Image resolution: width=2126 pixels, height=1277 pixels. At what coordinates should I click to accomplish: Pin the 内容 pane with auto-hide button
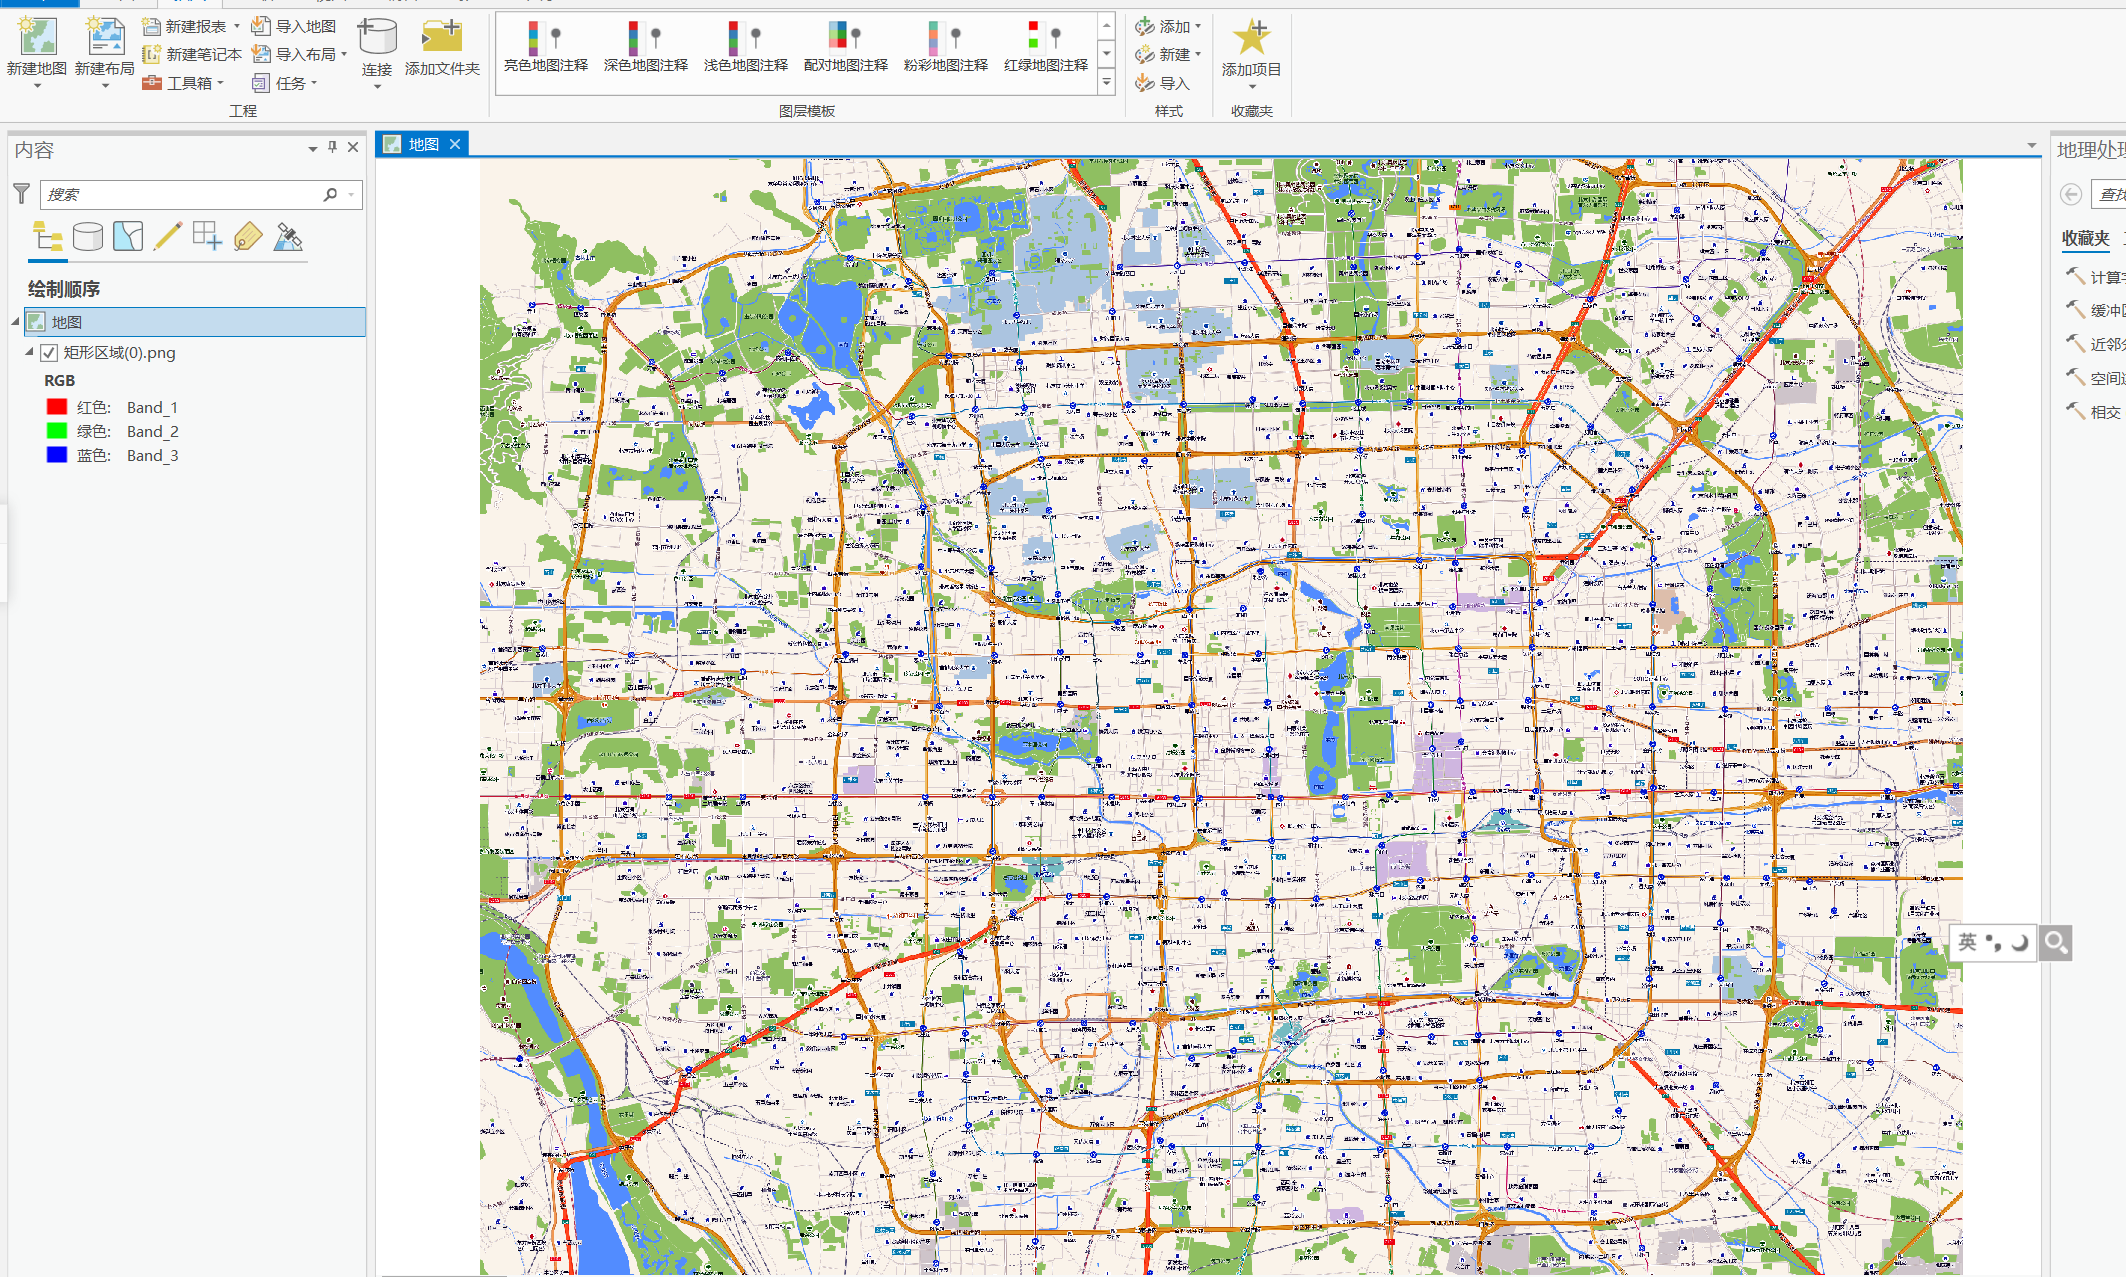coord(333,148)
